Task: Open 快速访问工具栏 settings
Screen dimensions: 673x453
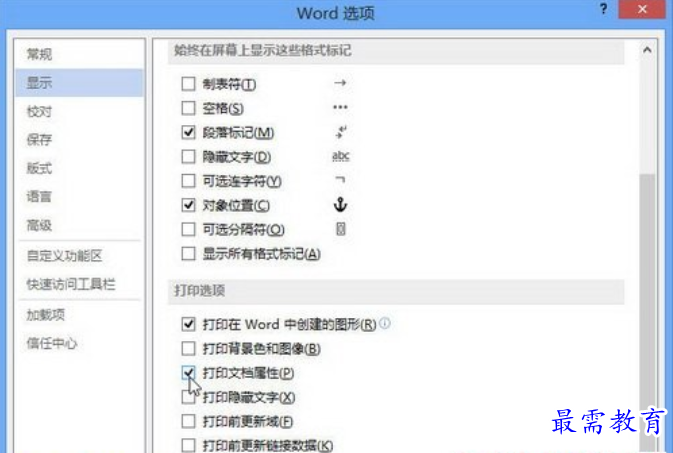Action: click(x=79, y=284)
